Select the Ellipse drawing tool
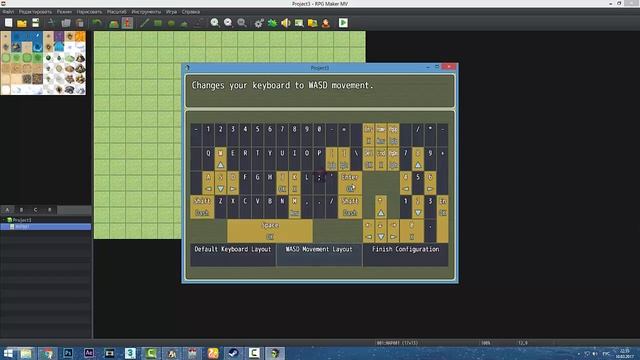 (171, 23)
